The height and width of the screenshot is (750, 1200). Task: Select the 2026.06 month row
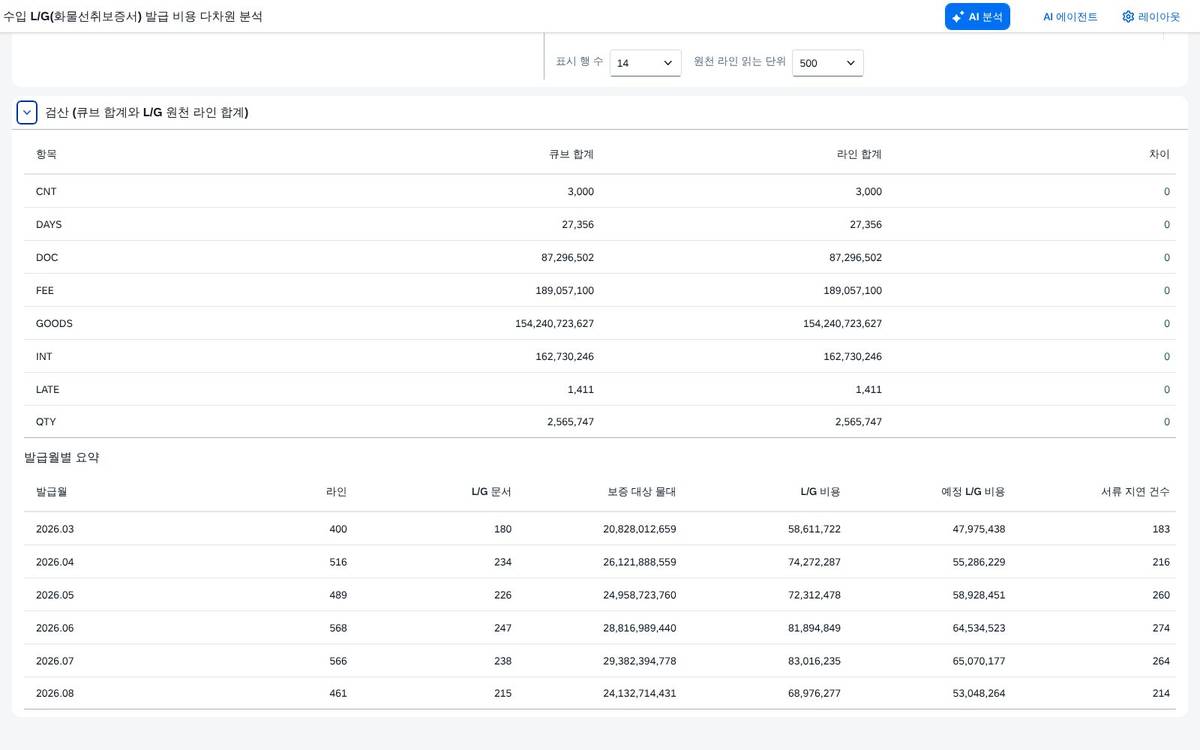pyautogui.click(x=600, y=627)
